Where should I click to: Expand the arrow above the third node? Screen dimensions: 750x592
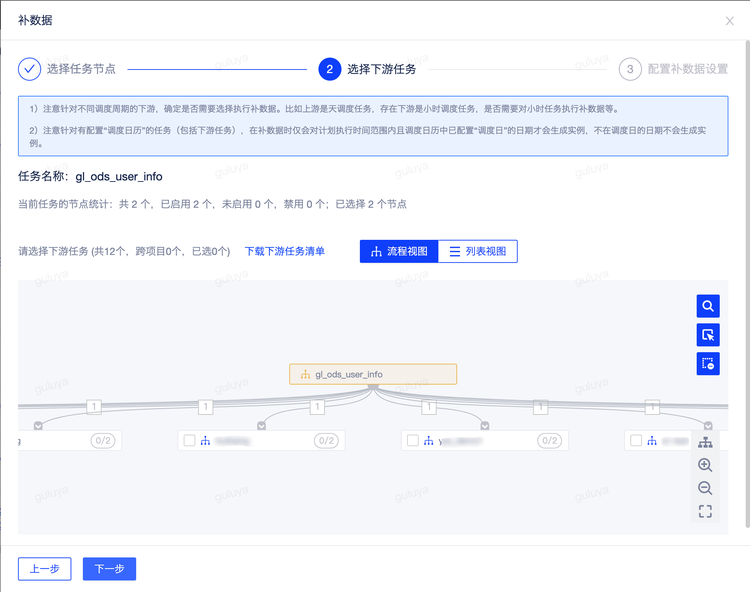[485, 425]
